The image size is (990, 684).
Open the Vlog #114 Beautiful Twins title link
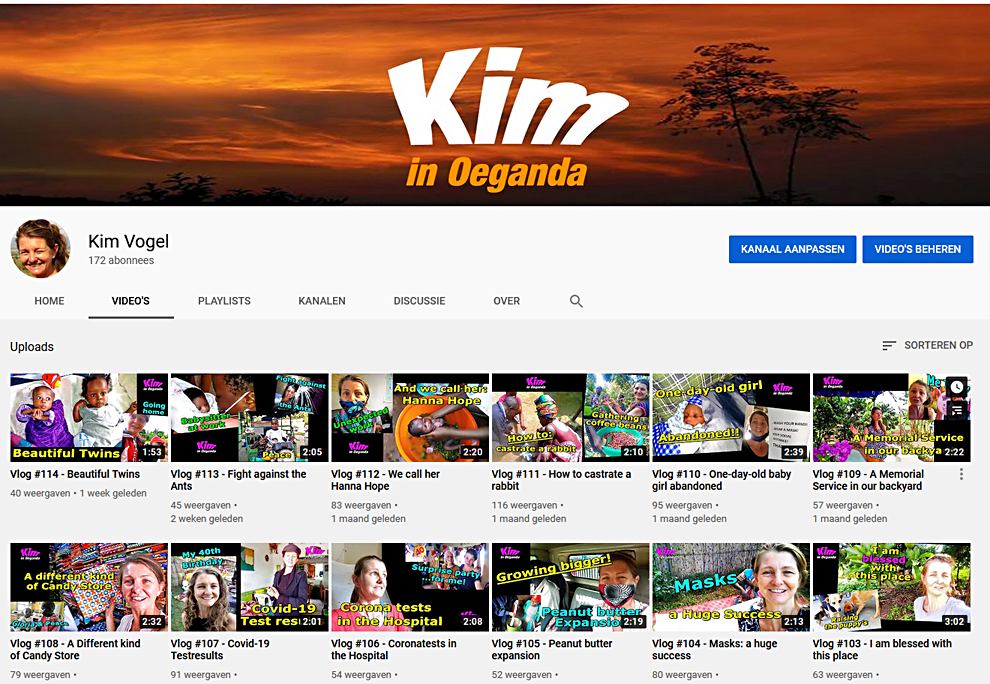tap(75, 474)
